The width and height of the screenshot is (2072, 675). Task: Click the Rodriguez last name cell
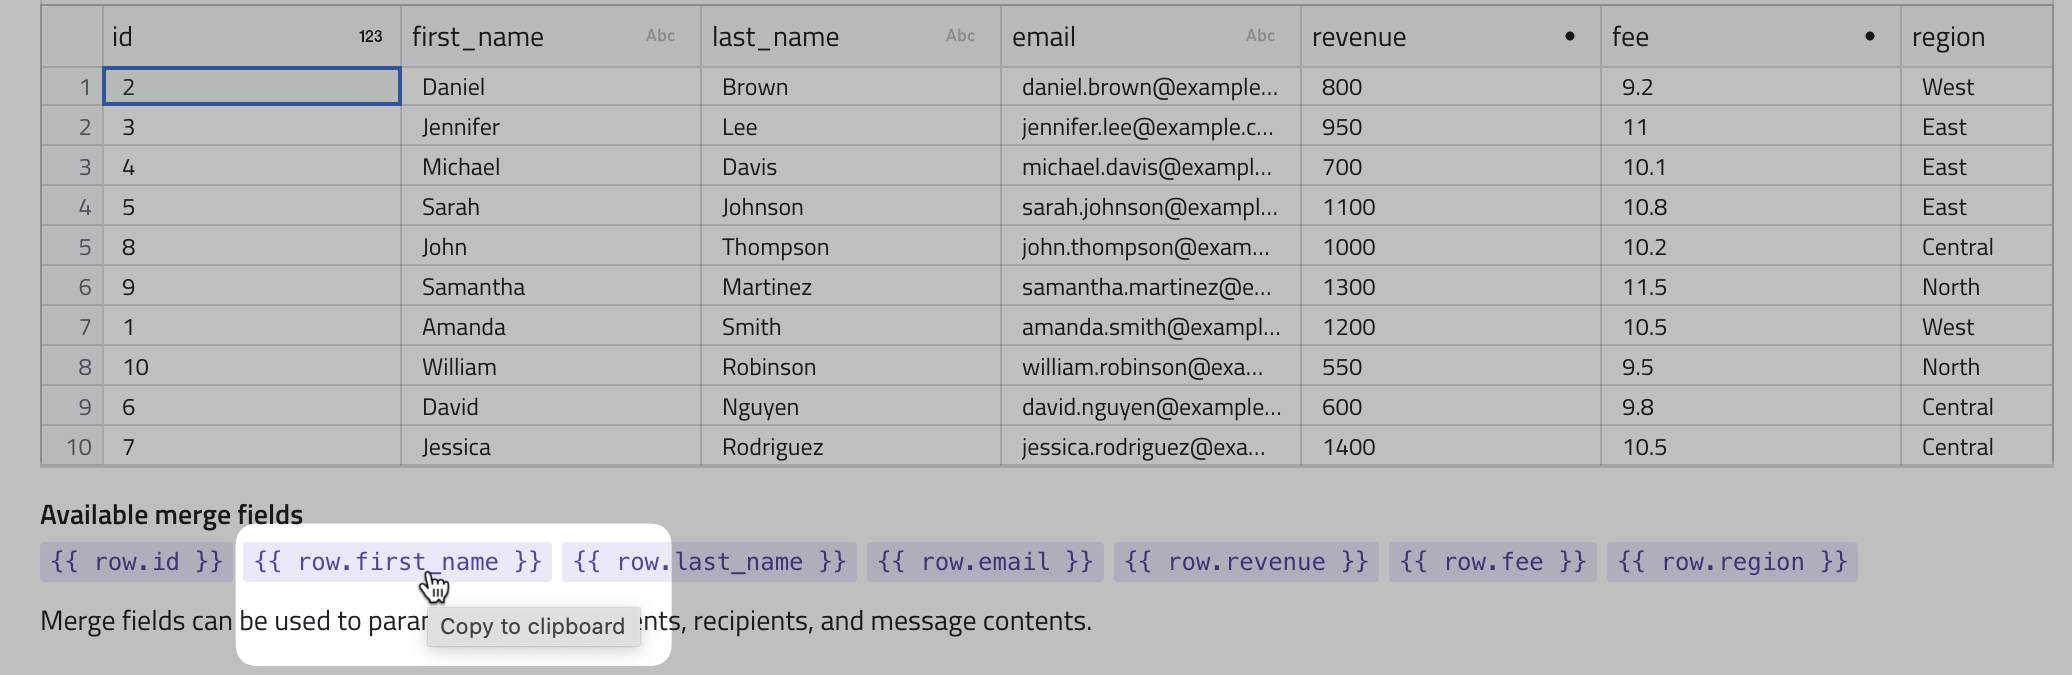(850, 447)
